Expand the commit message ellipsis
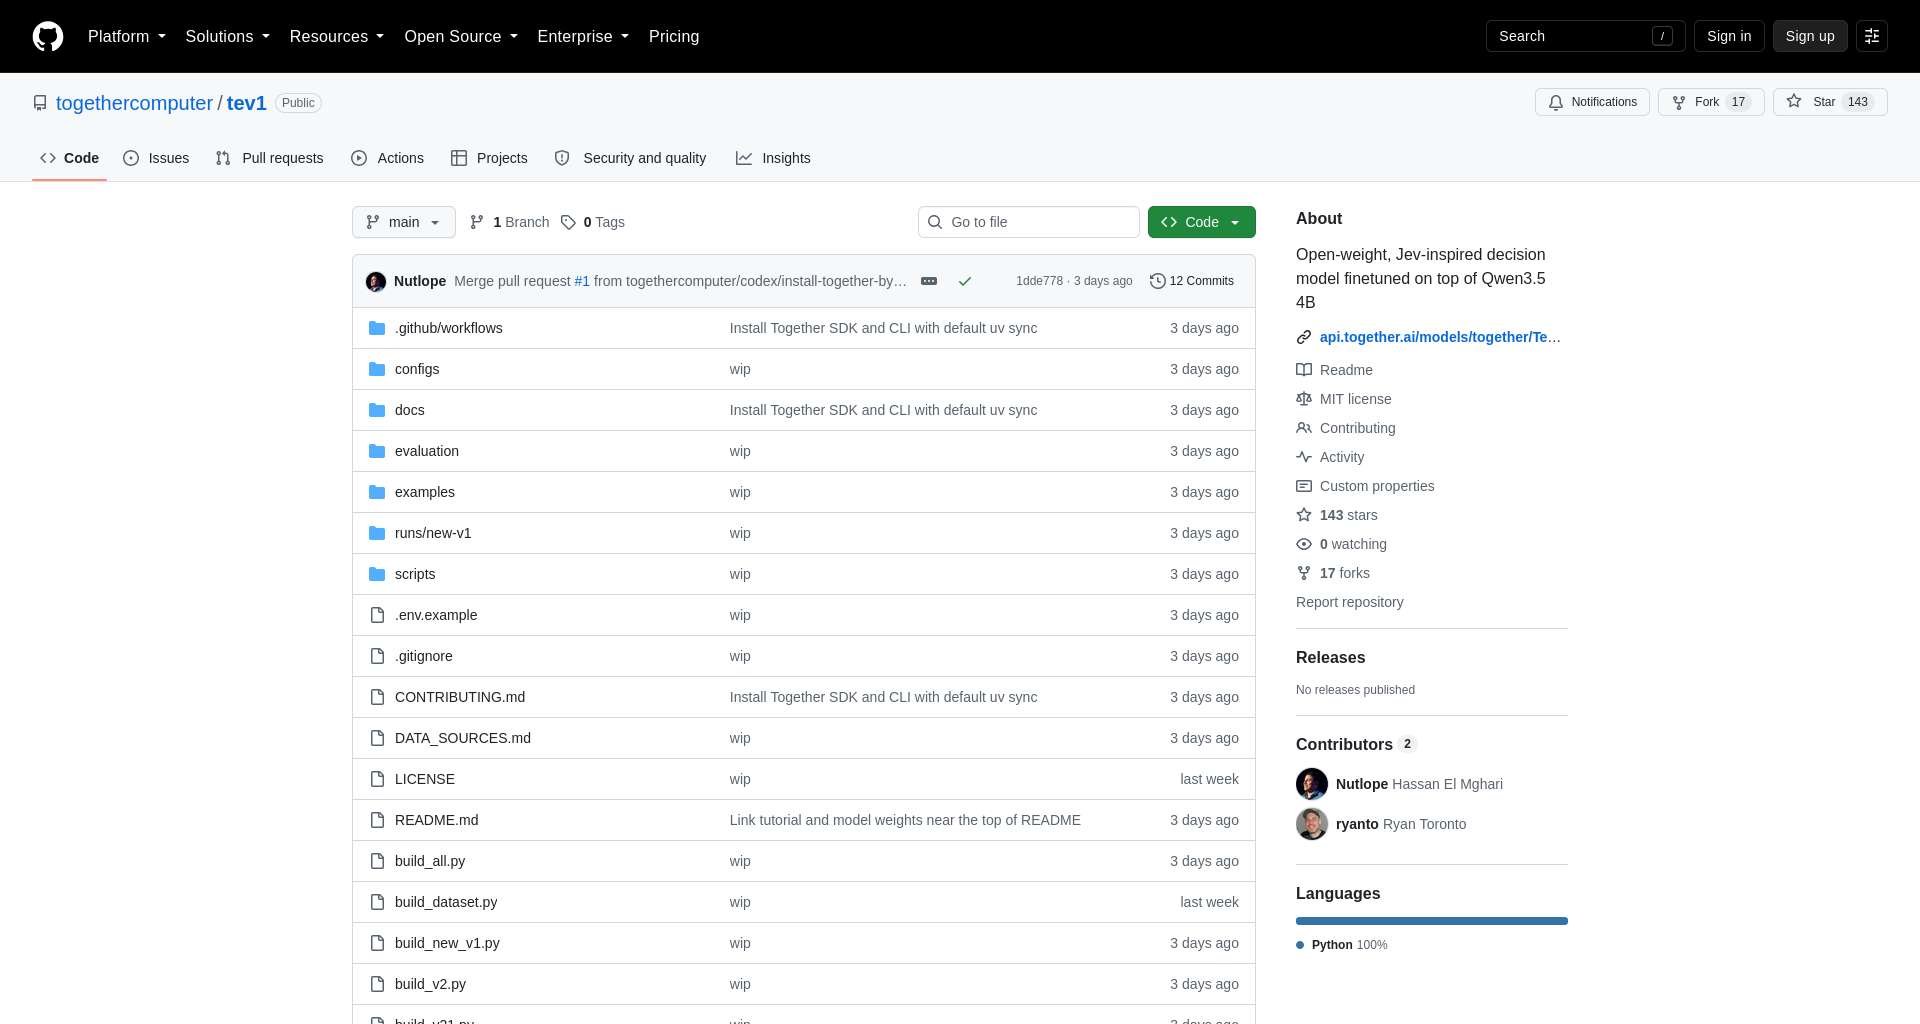 tap(929, 281)
